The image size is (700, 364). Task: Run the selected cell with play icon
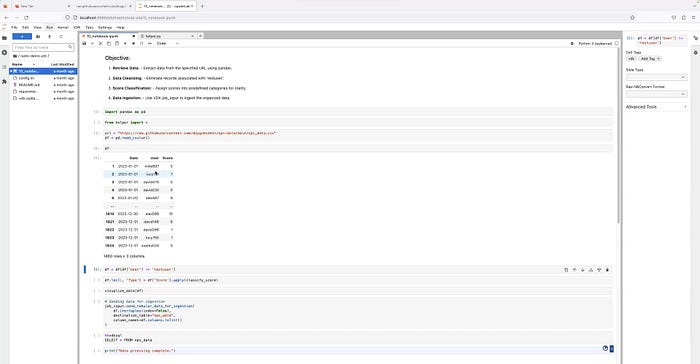click(125, 43)
